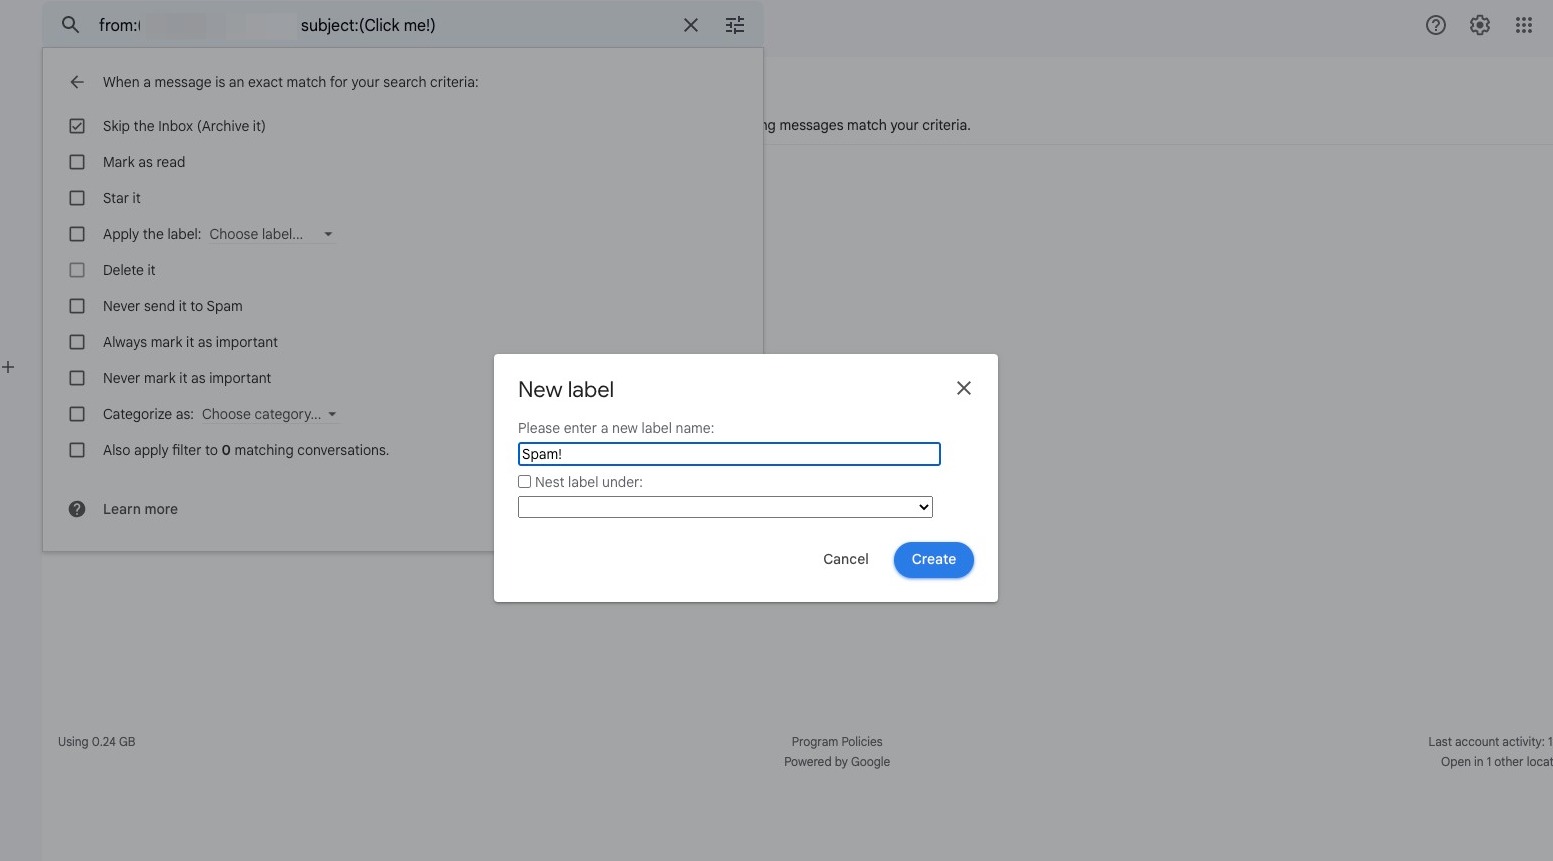Open the Google apps grid
The image size is (1553, 861).
pos(1523,25)
